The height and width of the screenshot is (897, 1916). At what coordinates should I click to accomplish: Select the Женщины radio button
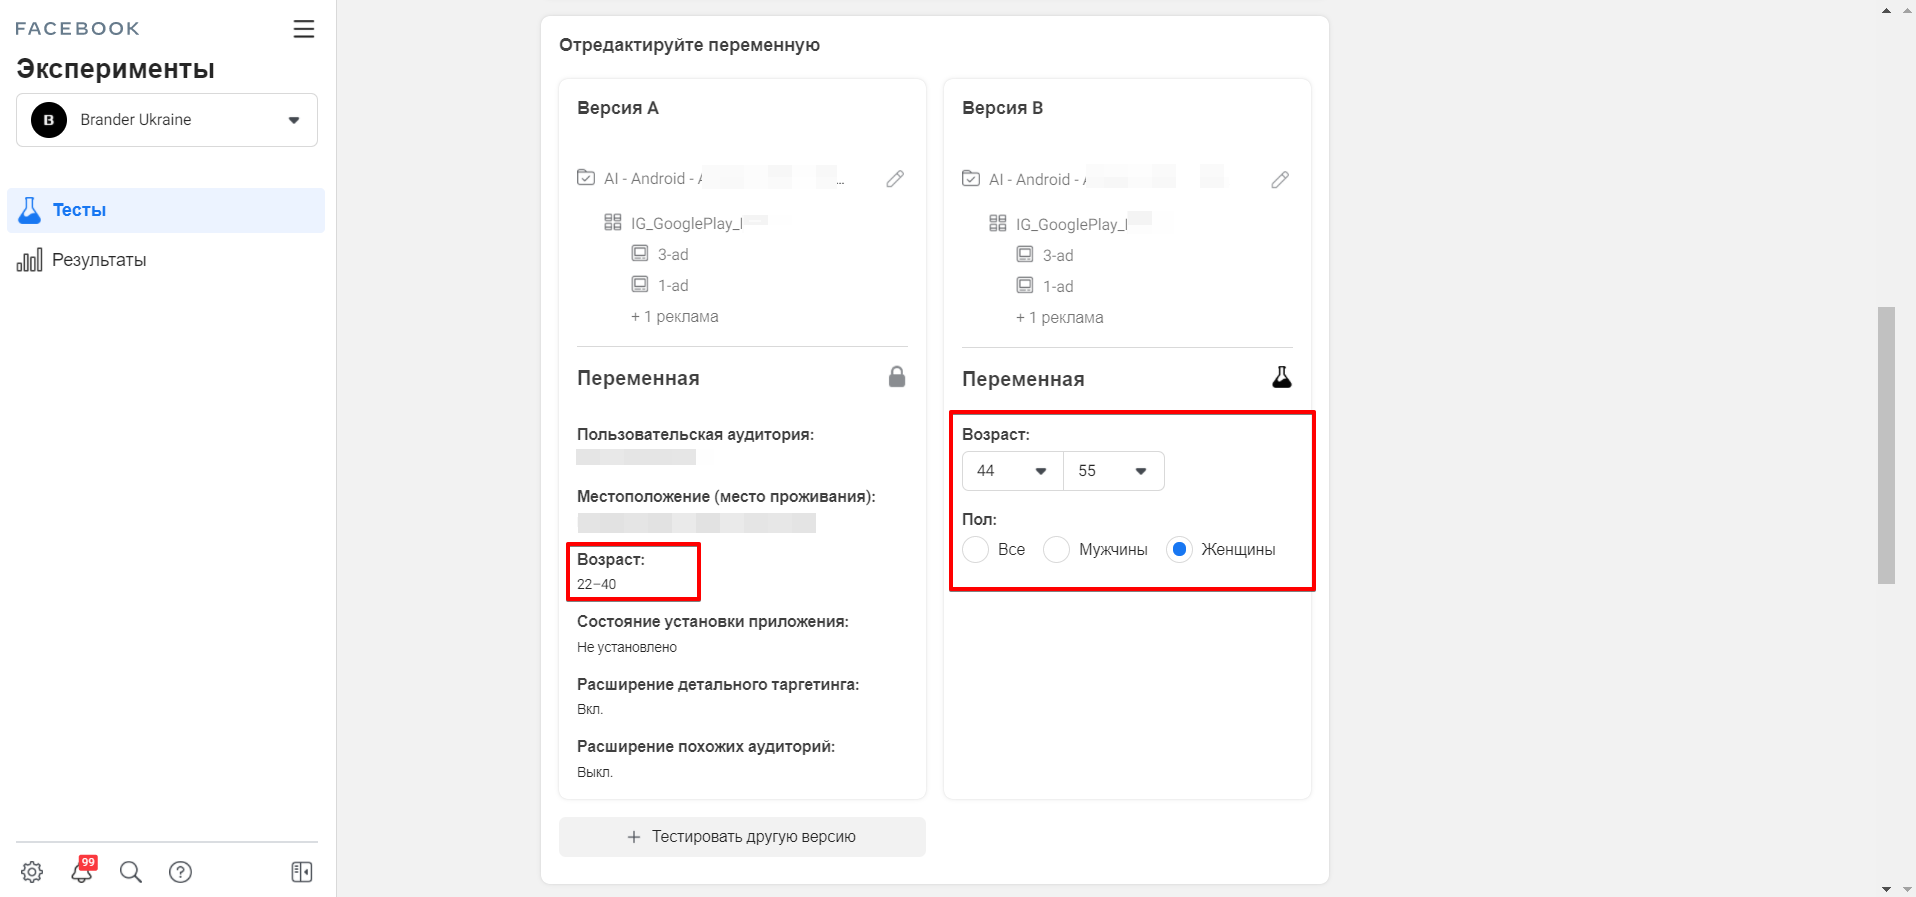click(x=1180, y=550)
